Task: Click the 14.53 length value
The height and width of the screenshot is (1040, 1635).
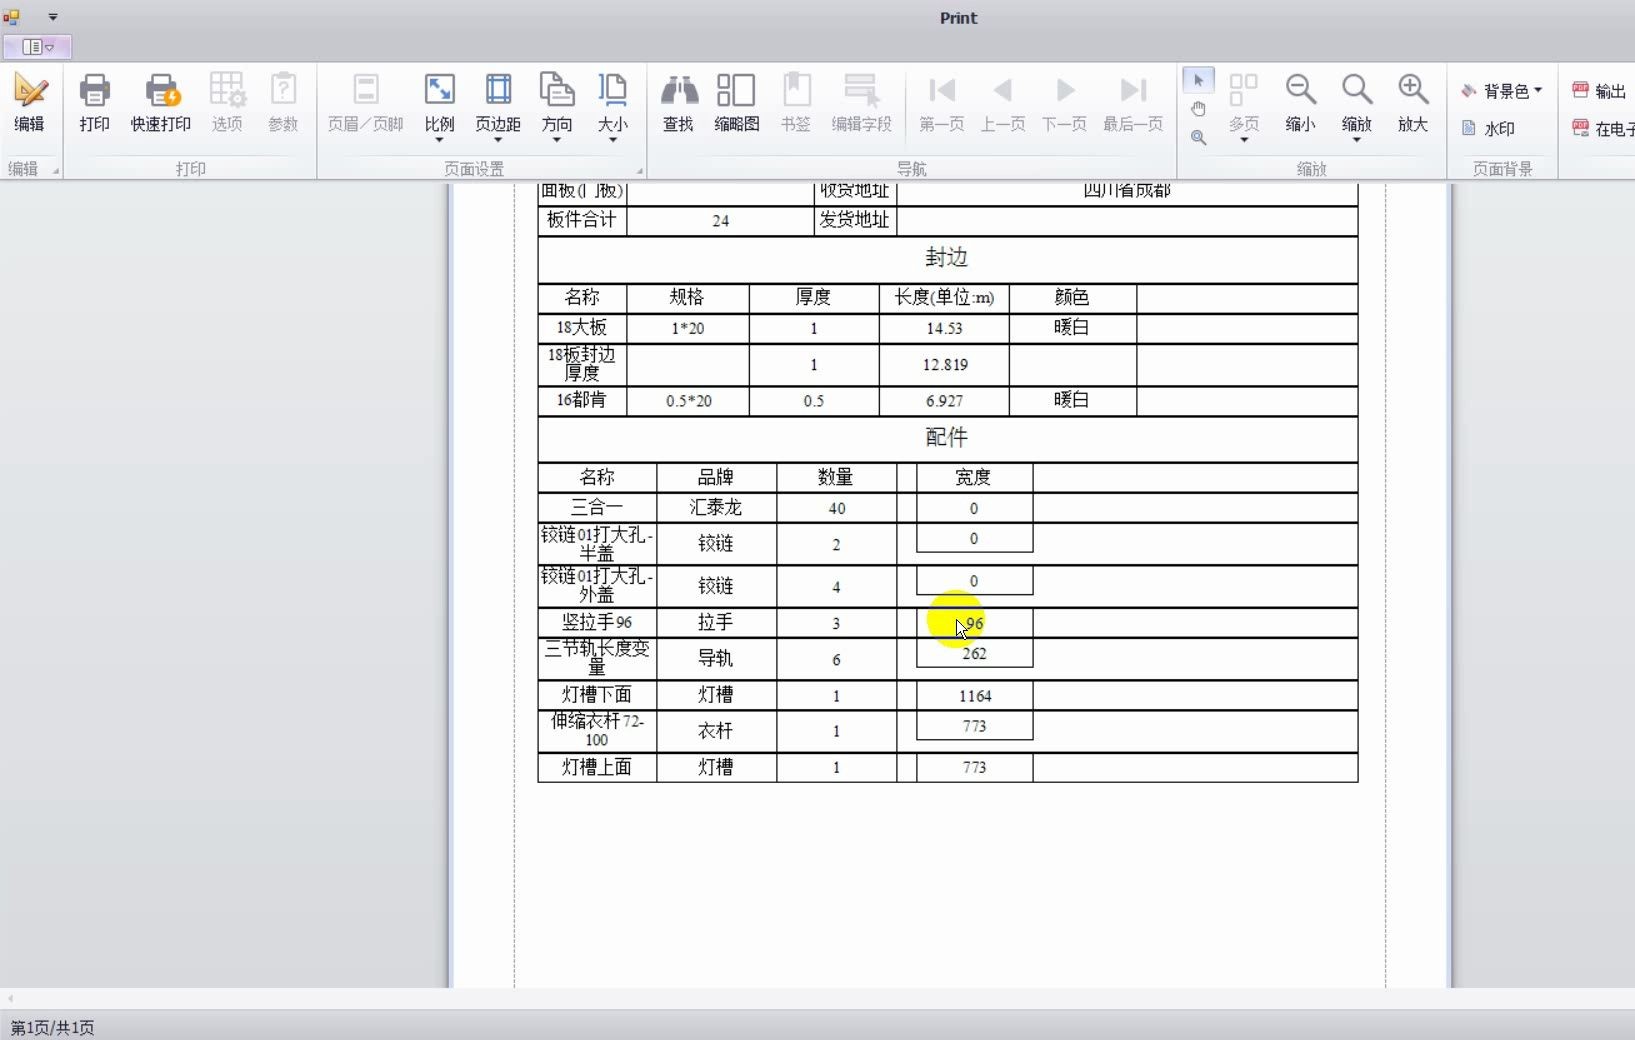Action: pyautogui.click(x=944, y=328)
